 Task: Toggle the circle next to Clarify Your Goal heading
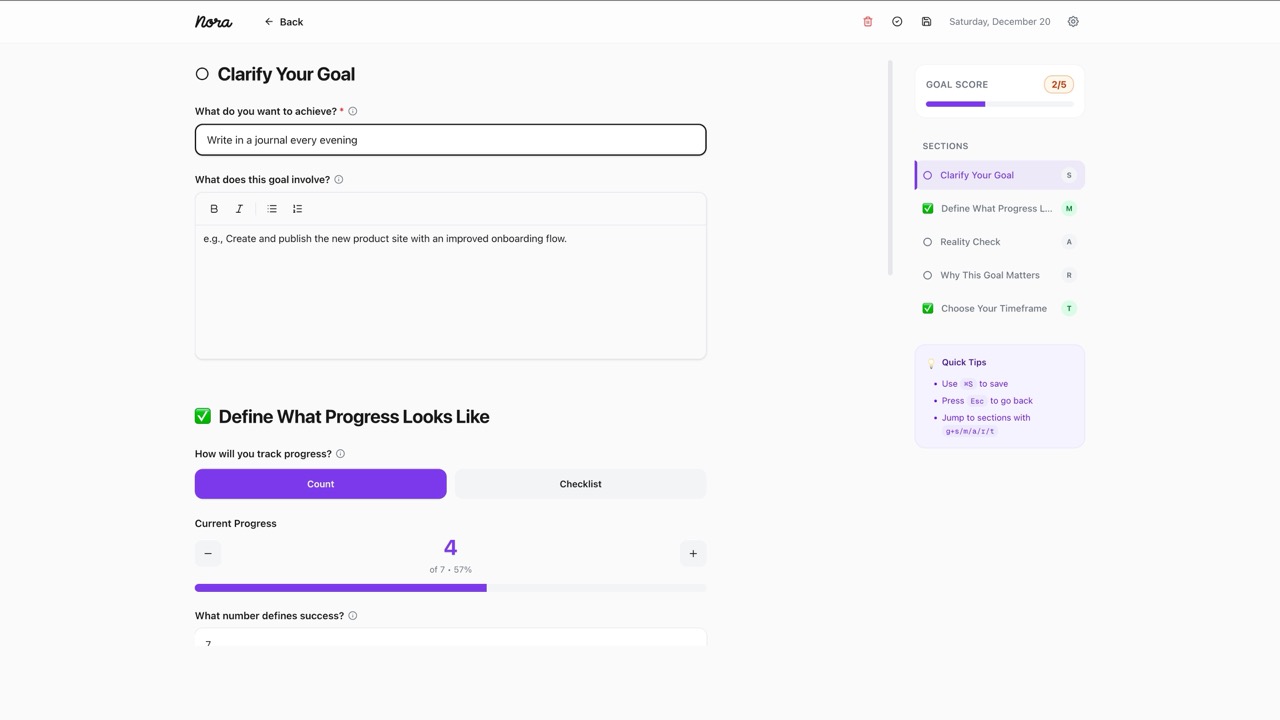pos(202,74)
